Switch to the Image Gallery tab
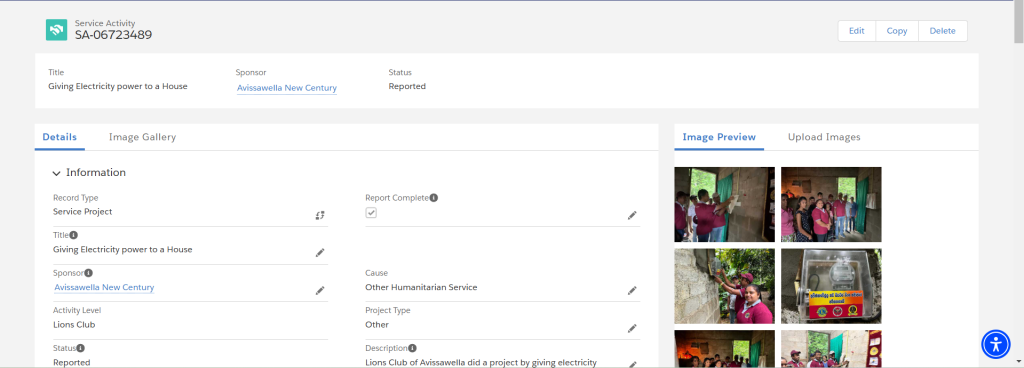The image size is (1024, 368). pos(142,137)
